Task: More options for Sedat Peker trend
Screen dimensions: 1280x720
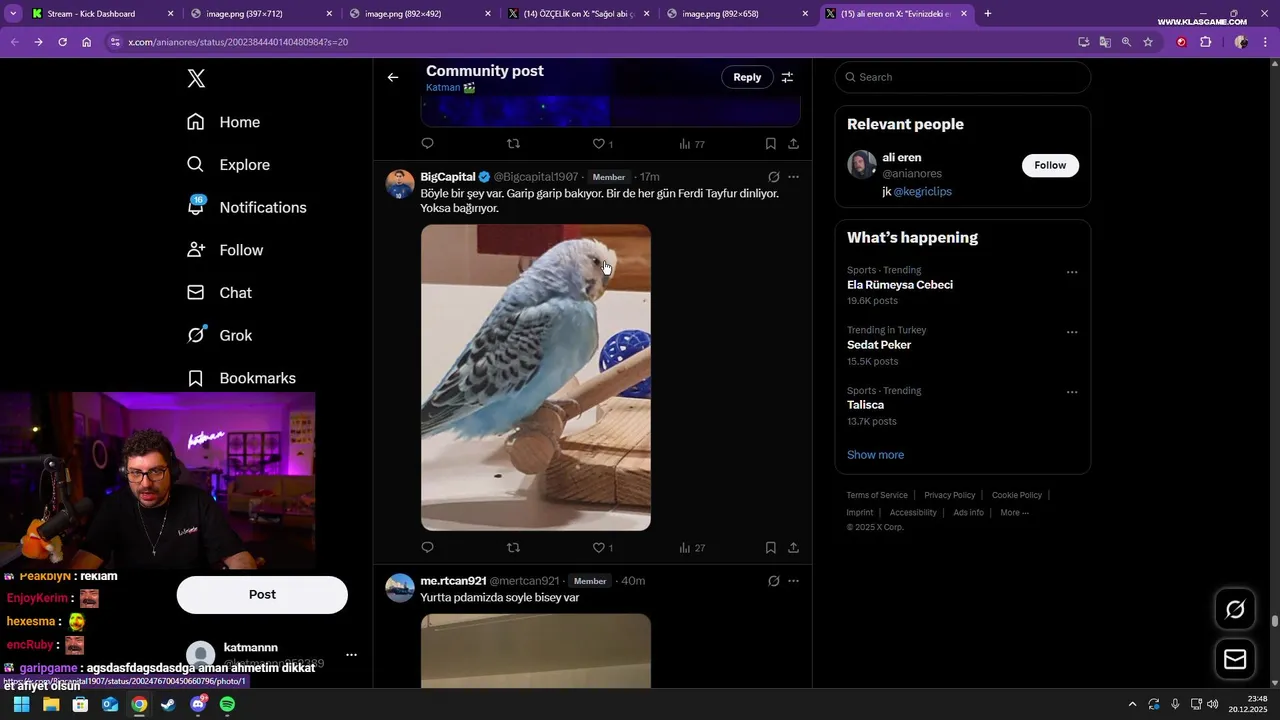Action: tap(1072, 332)
